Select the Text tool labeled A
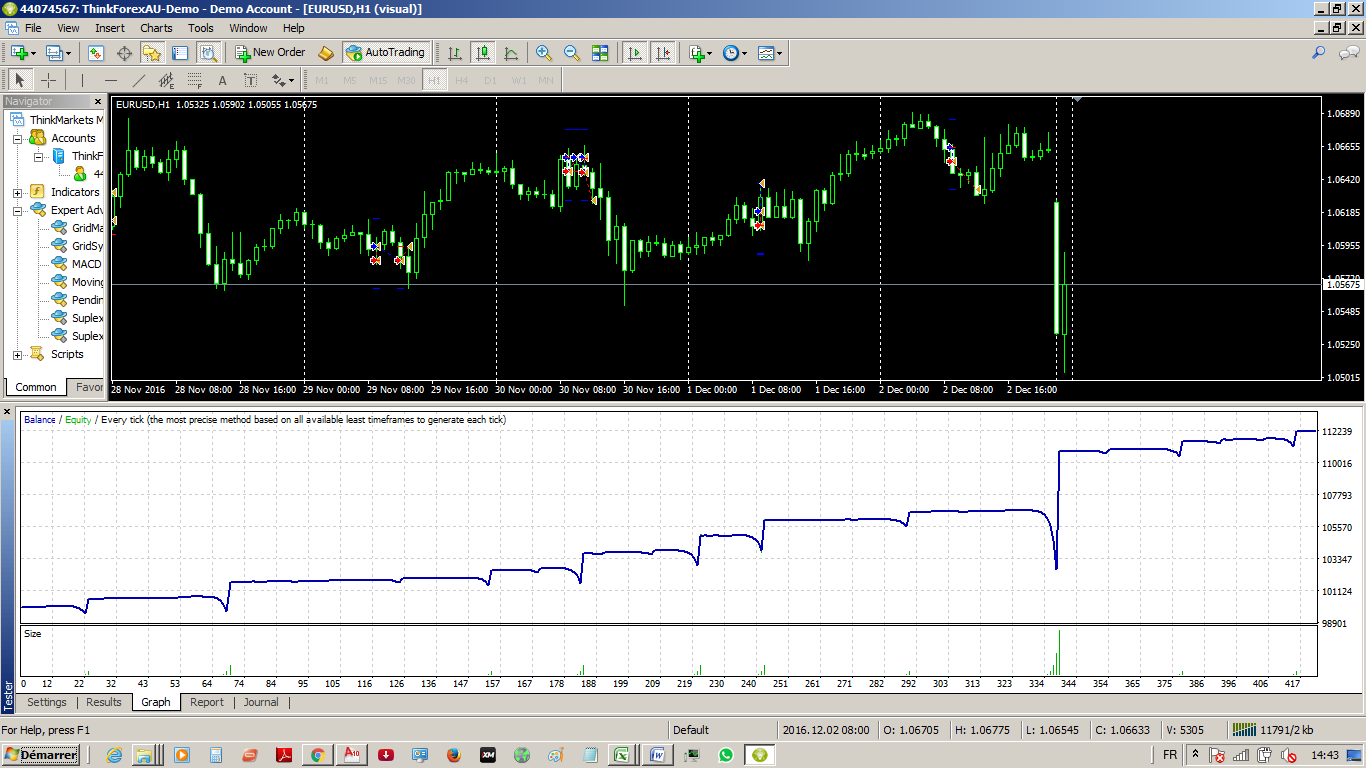Viewport: 1366px width, 768px height. pyautogui.click(x=223, y=80)
